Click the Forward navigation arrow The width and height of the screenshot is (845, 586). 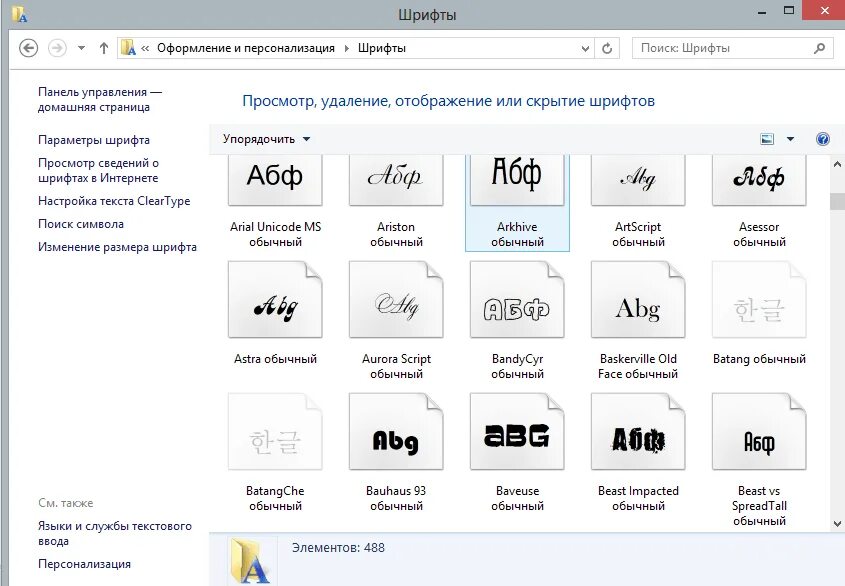[x=57, y=48]
